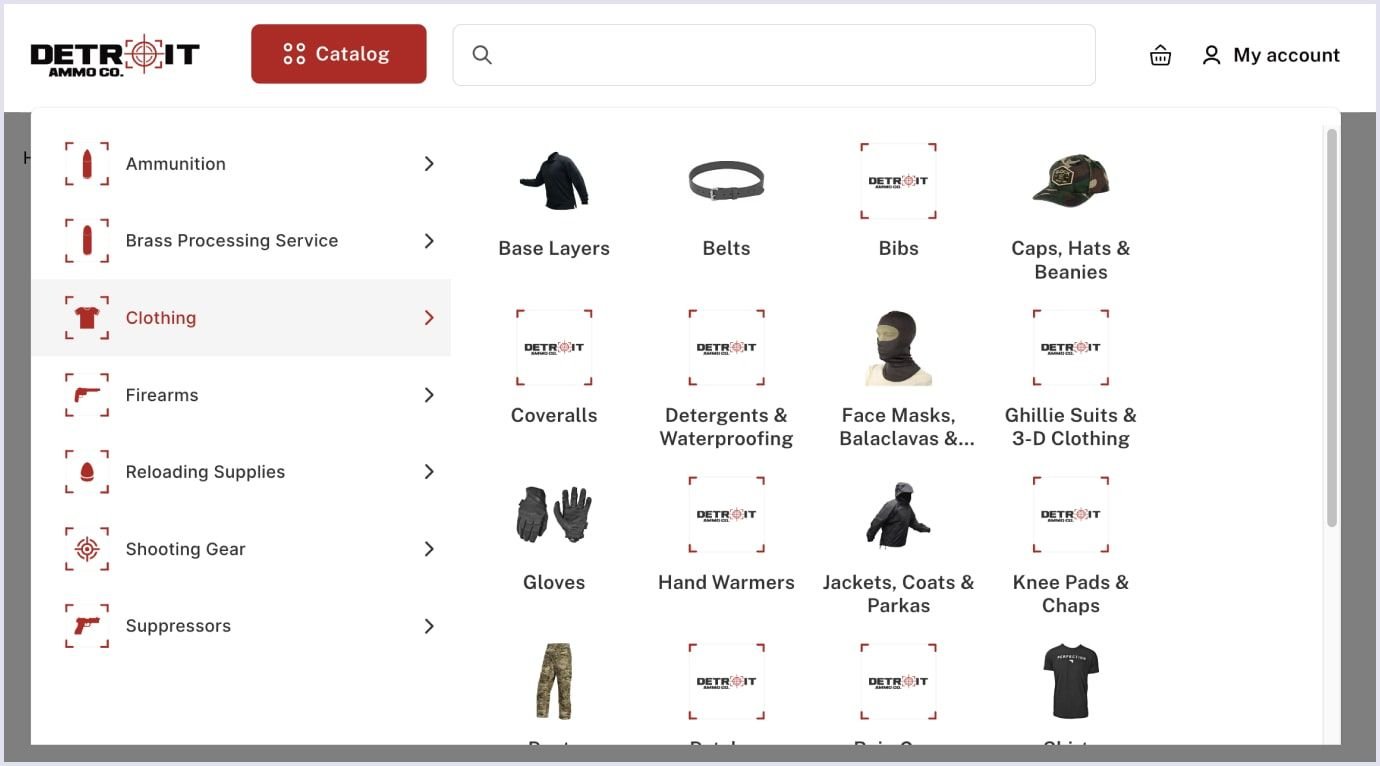Viewport: 1380px width, 766px height.
Task: Open the Catalog button
Action: (x=339, y=54)
